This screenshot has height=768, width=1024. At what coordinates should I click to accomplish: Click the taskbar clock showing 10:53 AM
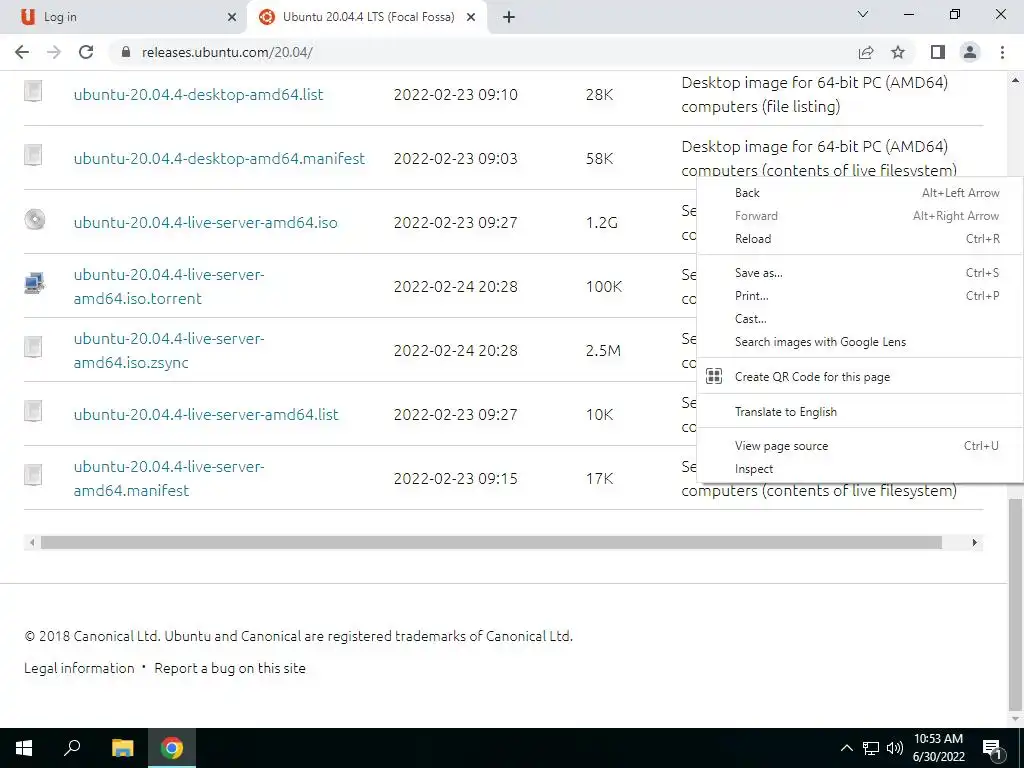pyautogui.click(x=938, y=748)
